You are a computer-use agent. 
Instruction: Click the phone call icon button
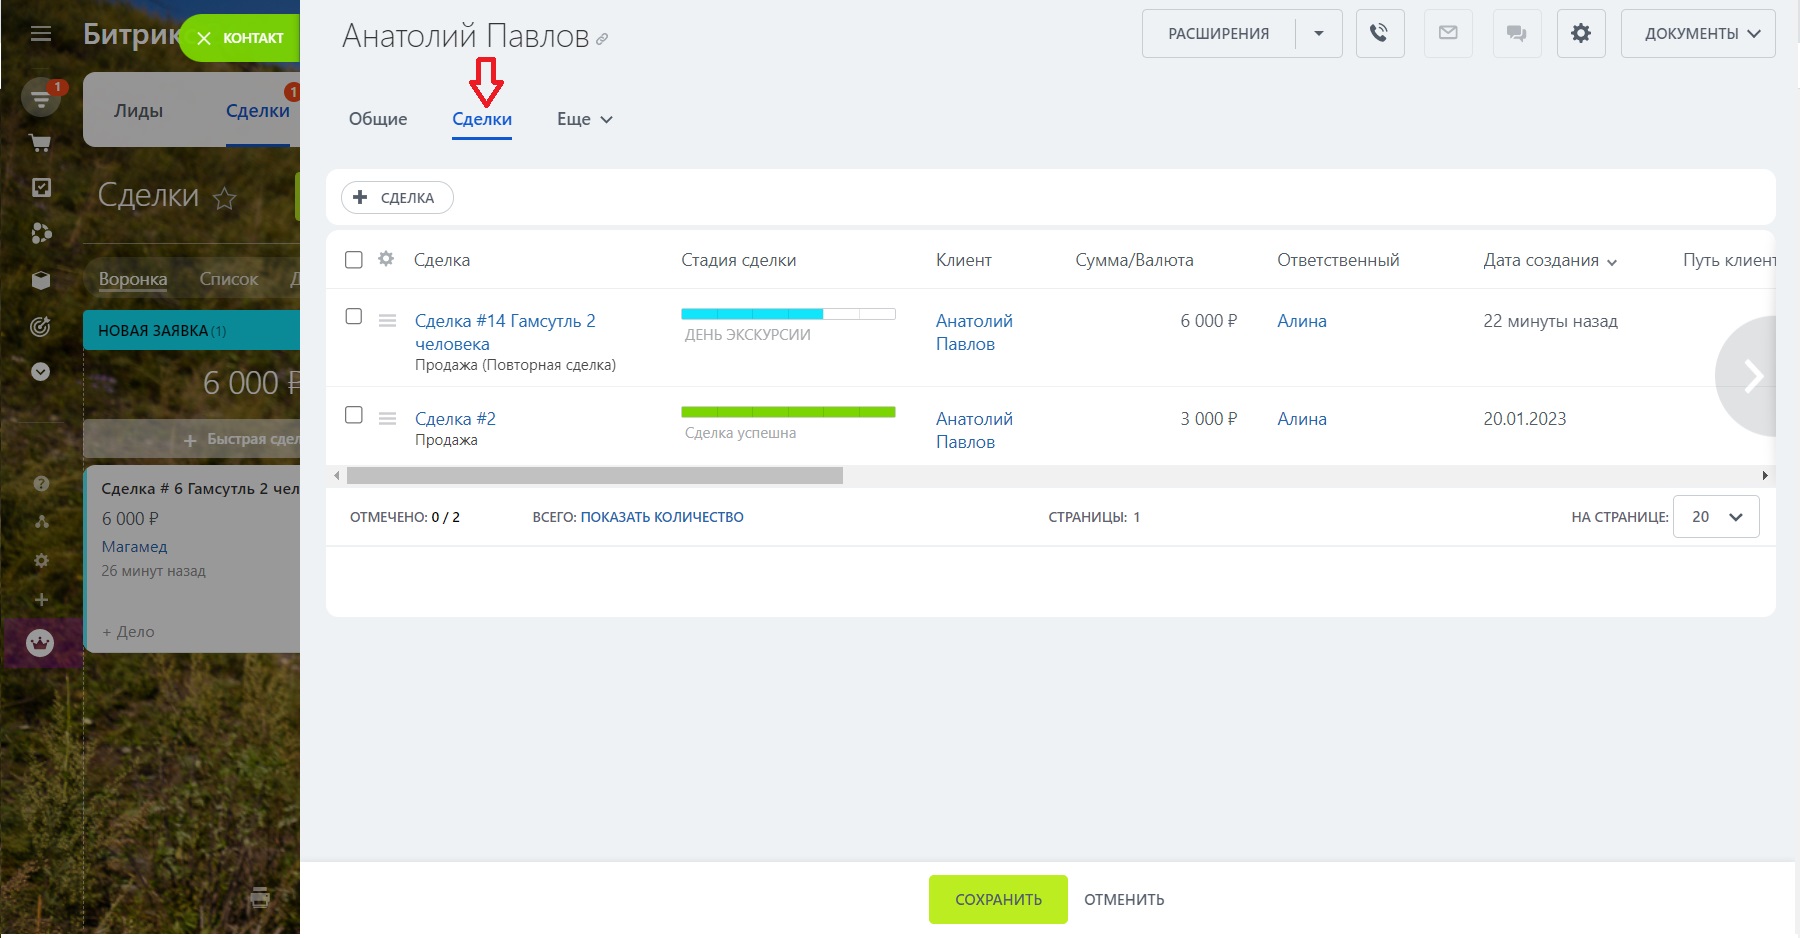[1380, 34]
